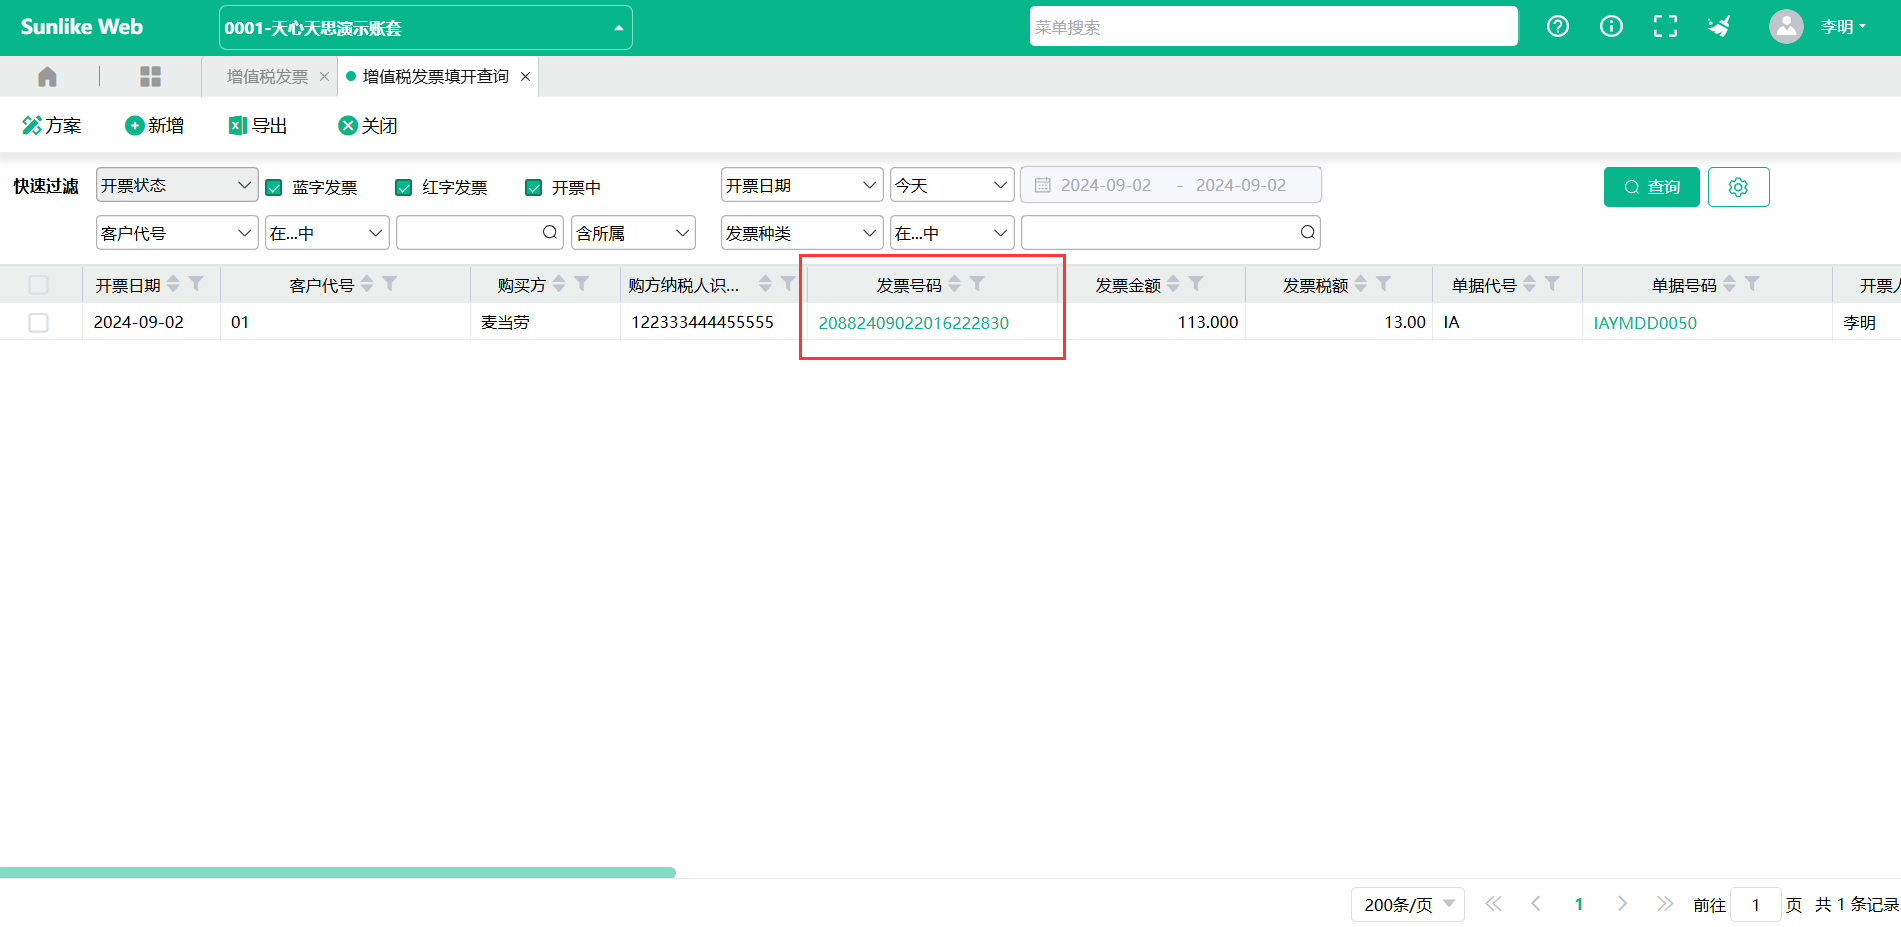This screenshot has height=927, width=1901.
Task: Filter the 发票号码 column
Action: 977,284
